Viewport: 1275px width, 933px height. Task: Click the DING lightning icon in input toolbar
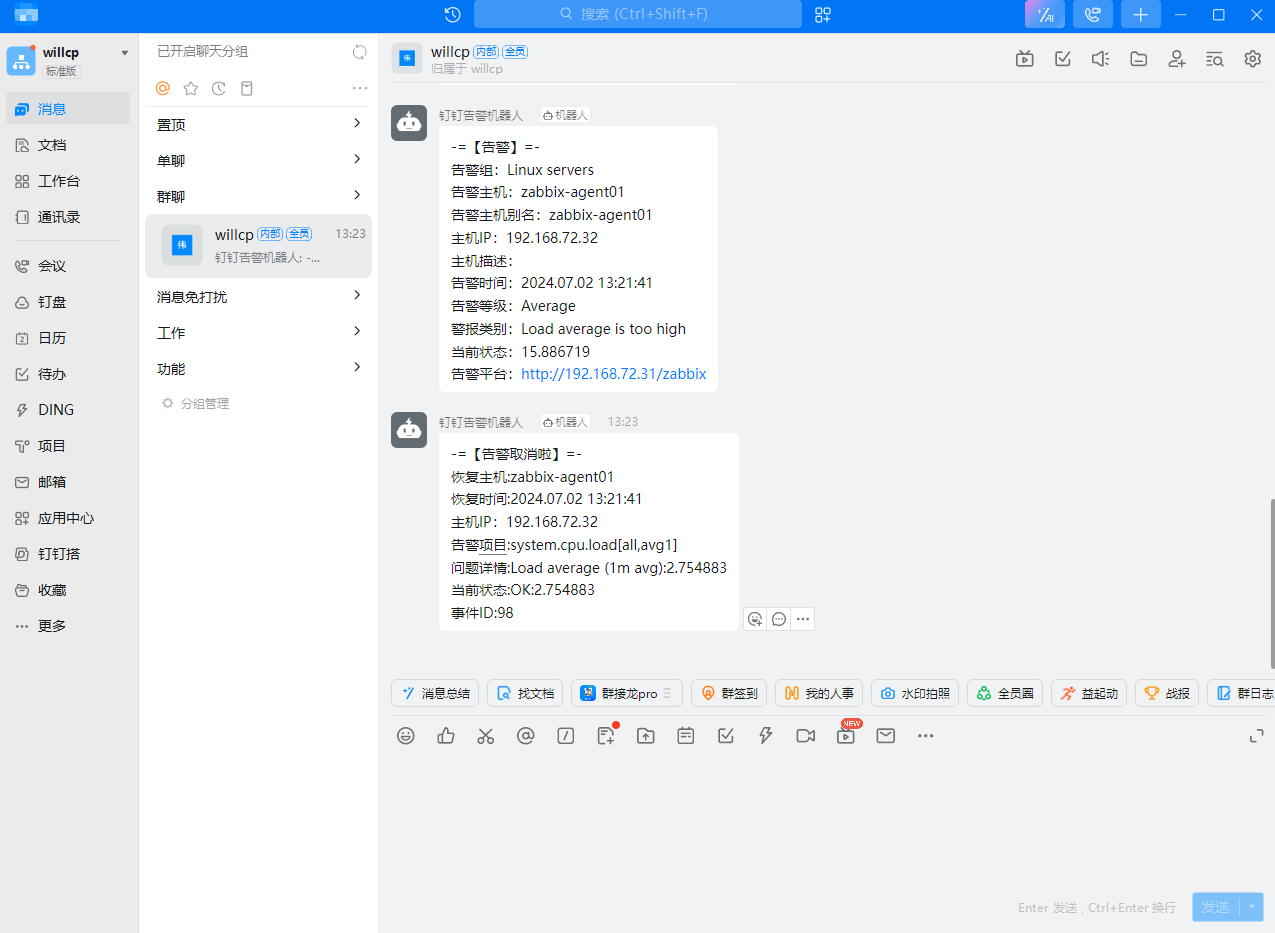[766, 736]
